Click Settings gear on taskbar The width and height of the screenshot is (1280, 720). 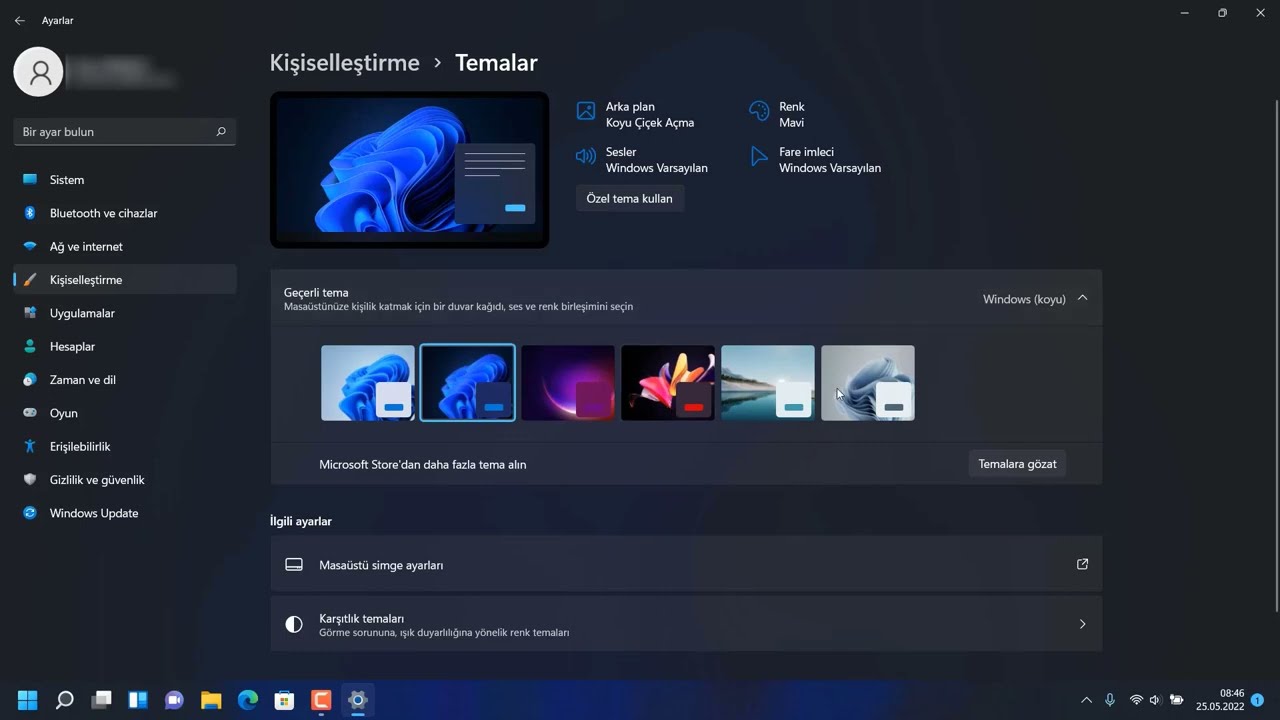click(x=357, y=700)
